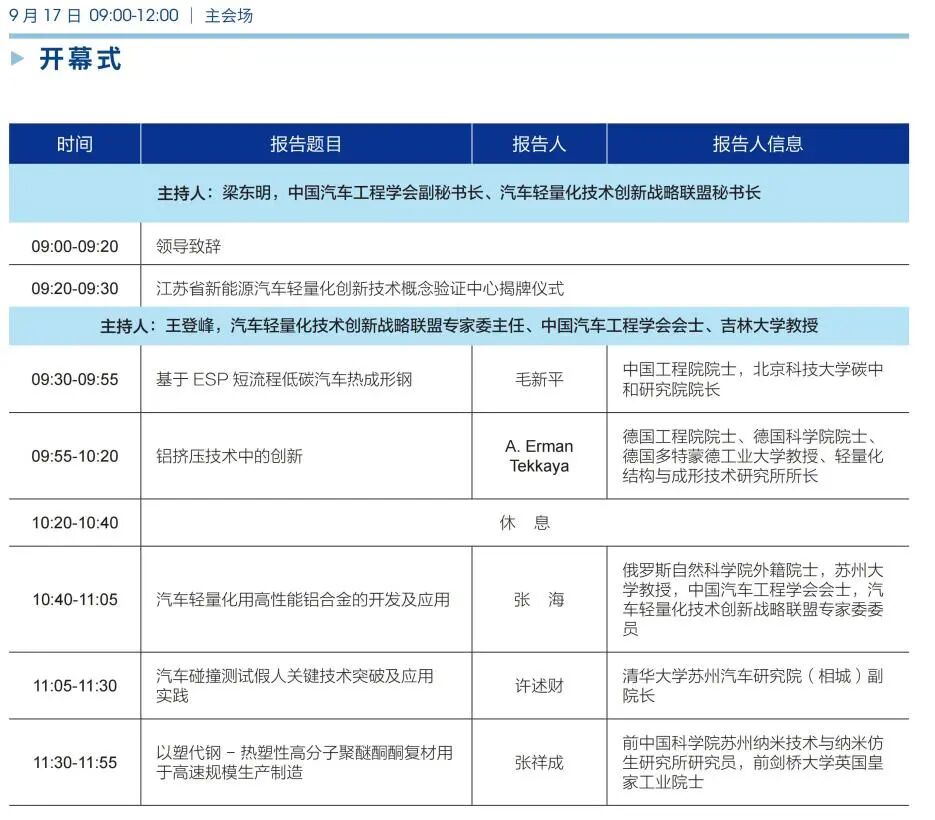
Task: Click the title 基于 ESP 短流程低碳汽车热成形钢
Action: [x=284, y=379]
